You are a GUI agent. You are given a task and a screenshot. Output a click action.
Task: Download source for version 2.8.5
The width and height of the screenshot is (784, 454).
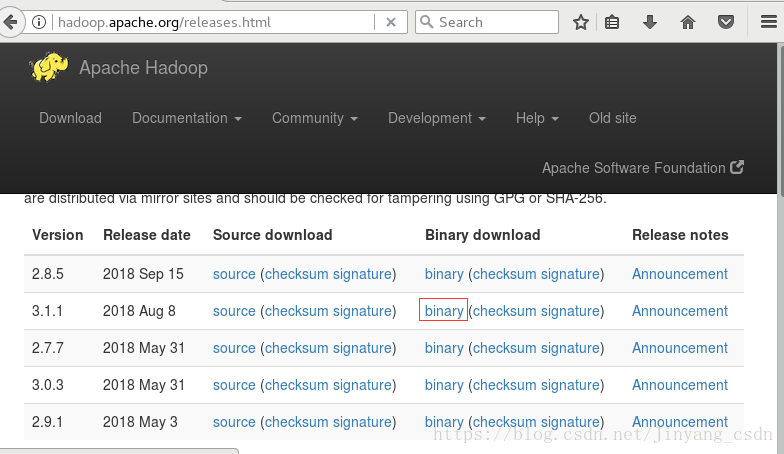[234, 274]
